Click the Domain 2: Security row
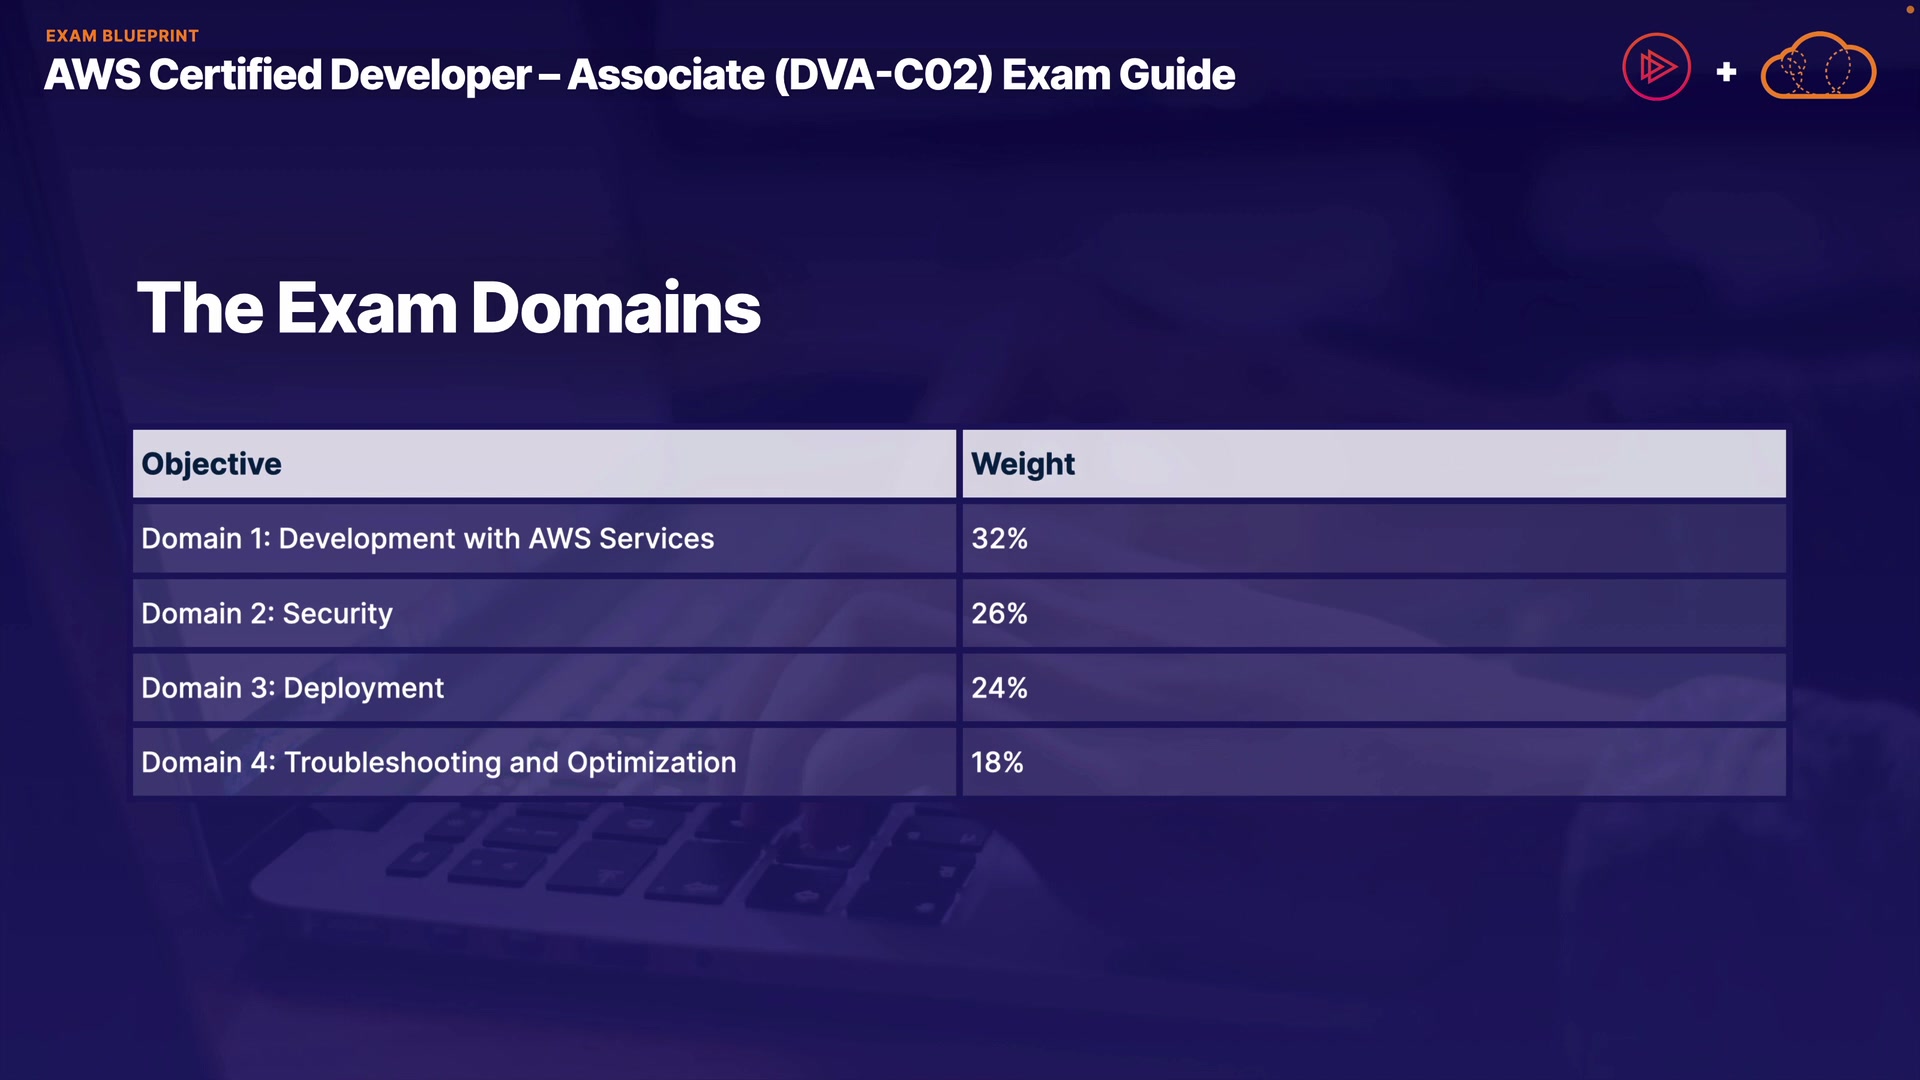This screenshot has width=1920, height=1080. tap(267, 613)
